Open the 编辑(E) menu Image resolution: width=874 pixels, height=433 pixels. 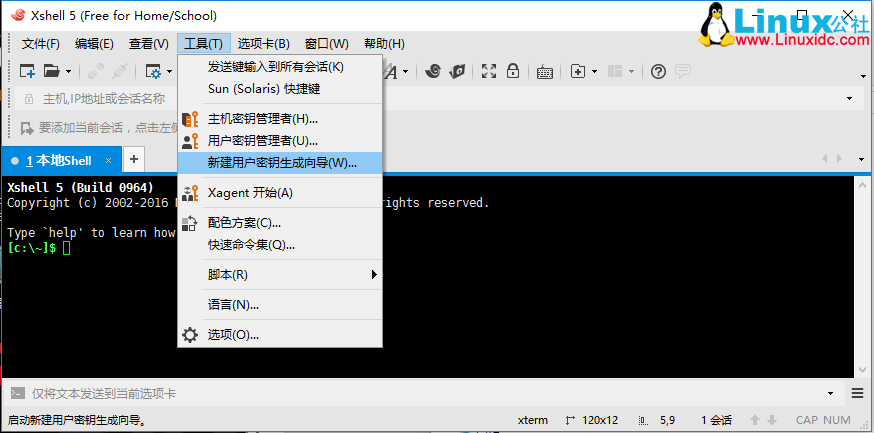point(94,44)
